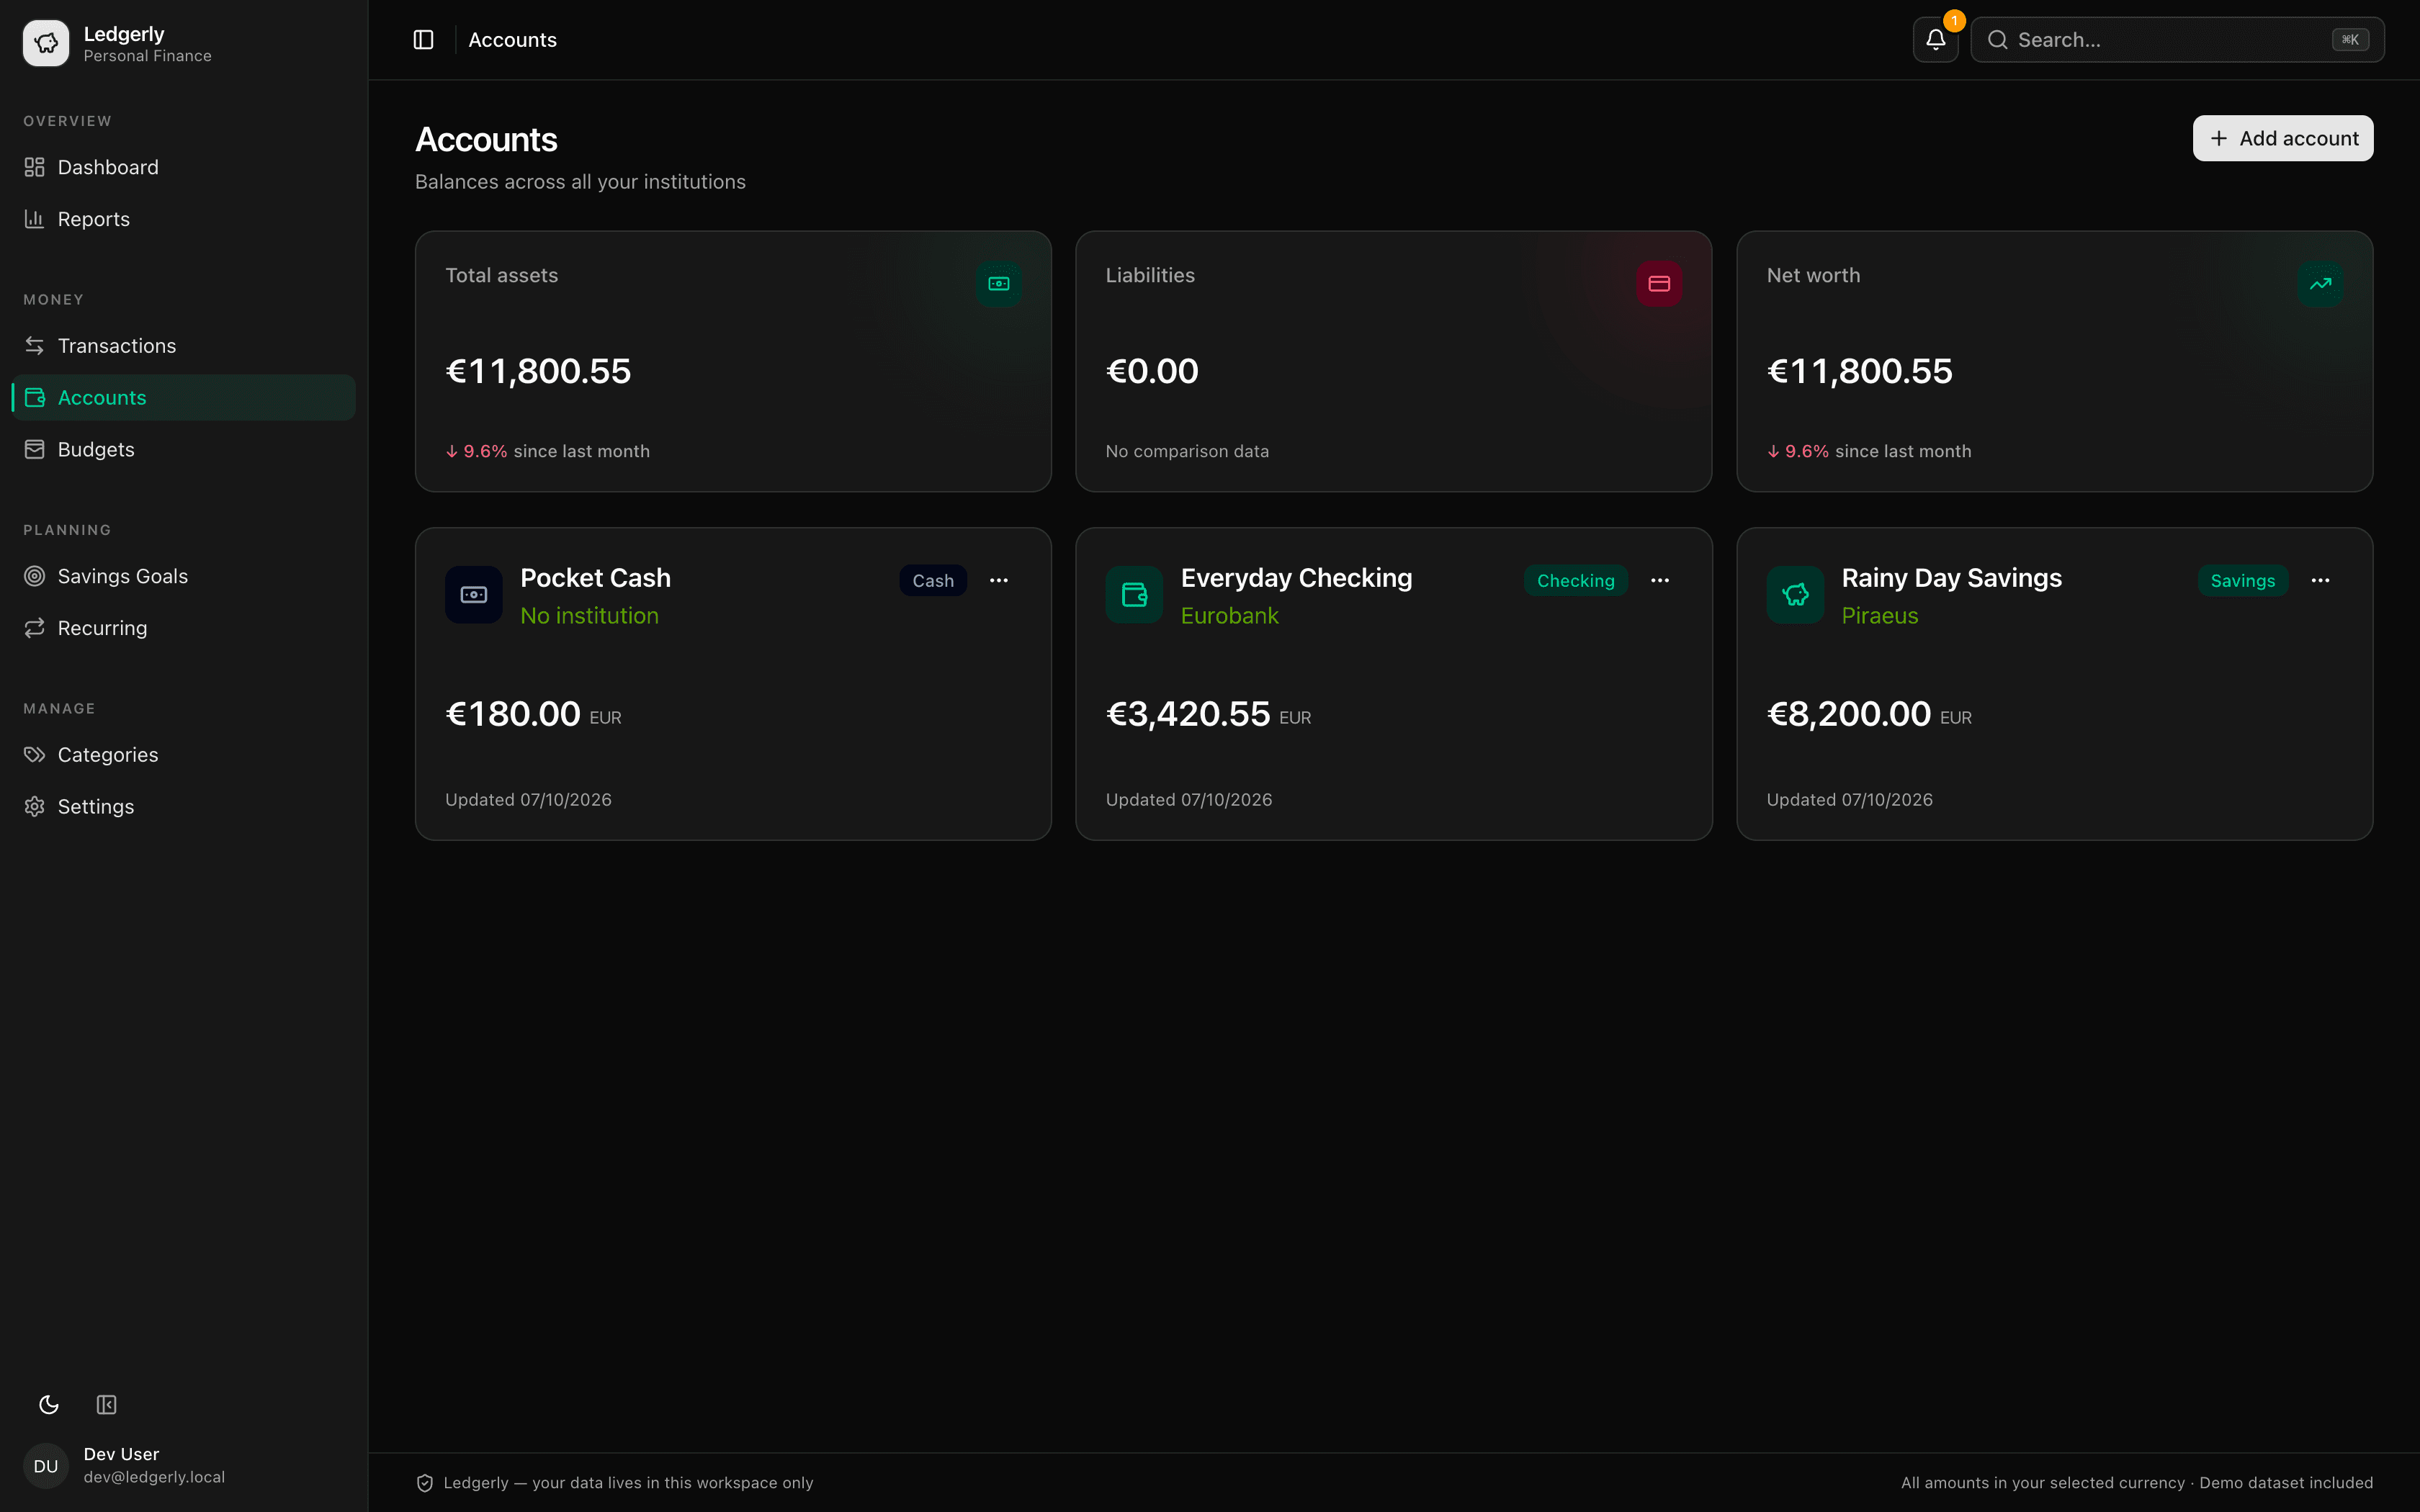Click the shield icon in the footer
The image size is (2420, 1512).
point(425,1483)
